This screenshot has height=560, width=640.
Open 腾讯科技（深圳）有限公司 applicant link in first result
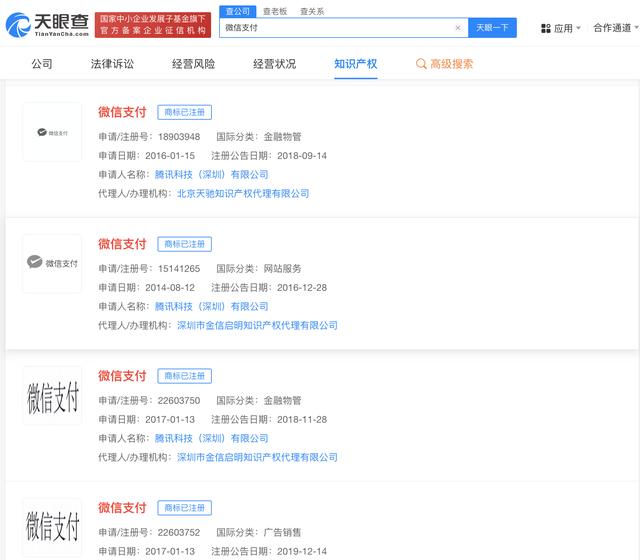point(211,174)
